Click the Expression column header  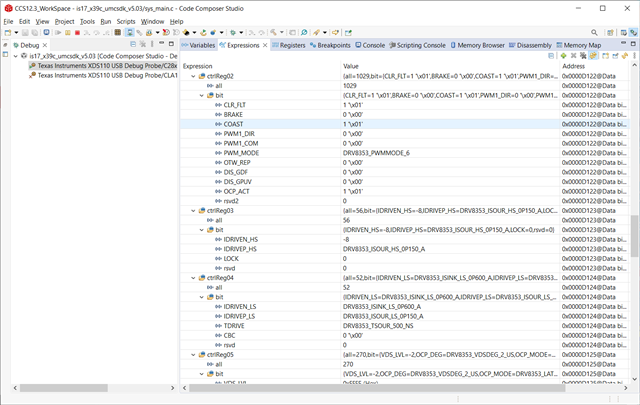pyautogui.click(x=198, y=66)
